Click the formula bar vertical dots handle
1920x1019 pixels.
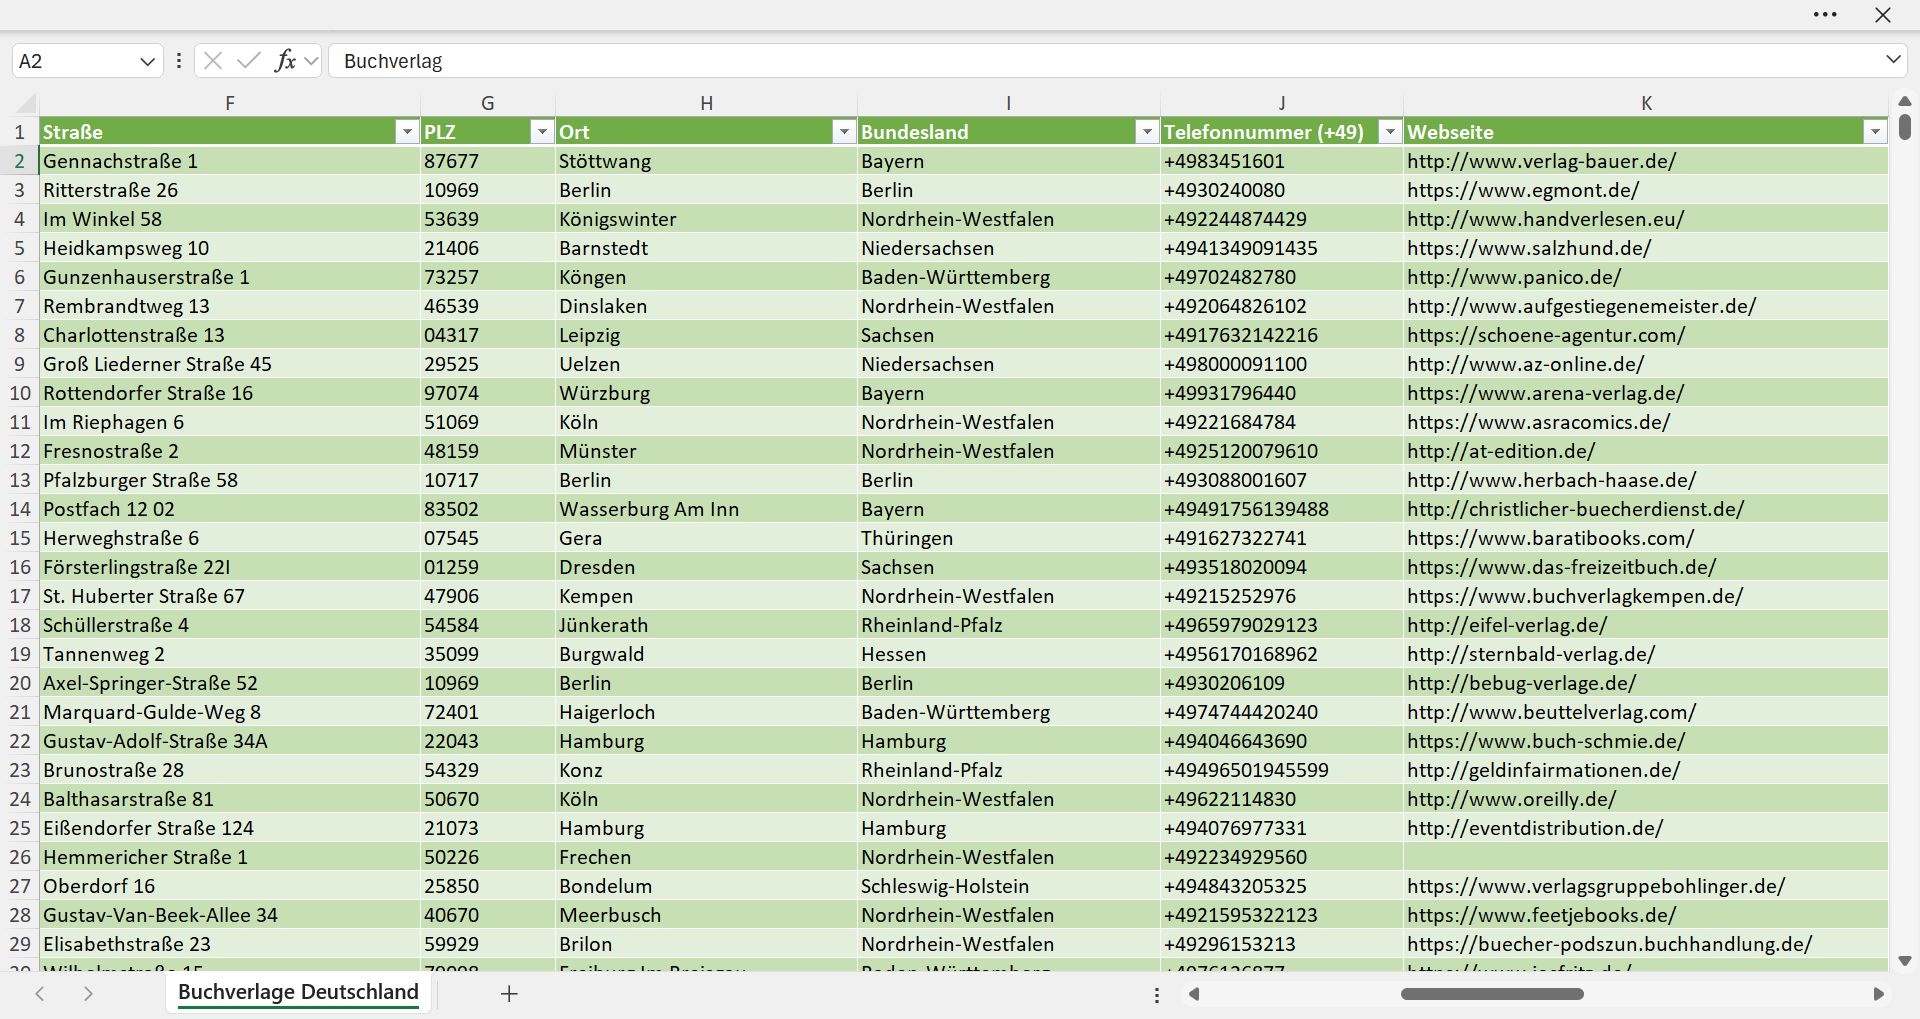[179, 61]
